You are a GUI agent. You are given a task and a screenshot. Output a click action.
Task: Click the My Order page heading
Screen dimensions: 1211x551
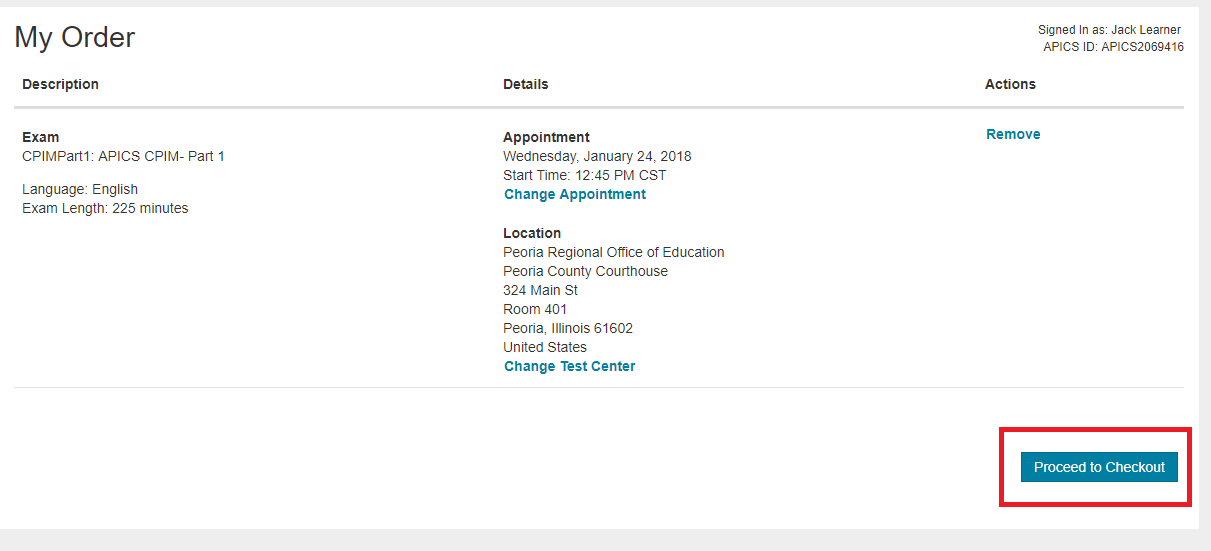tap(75, 37)
